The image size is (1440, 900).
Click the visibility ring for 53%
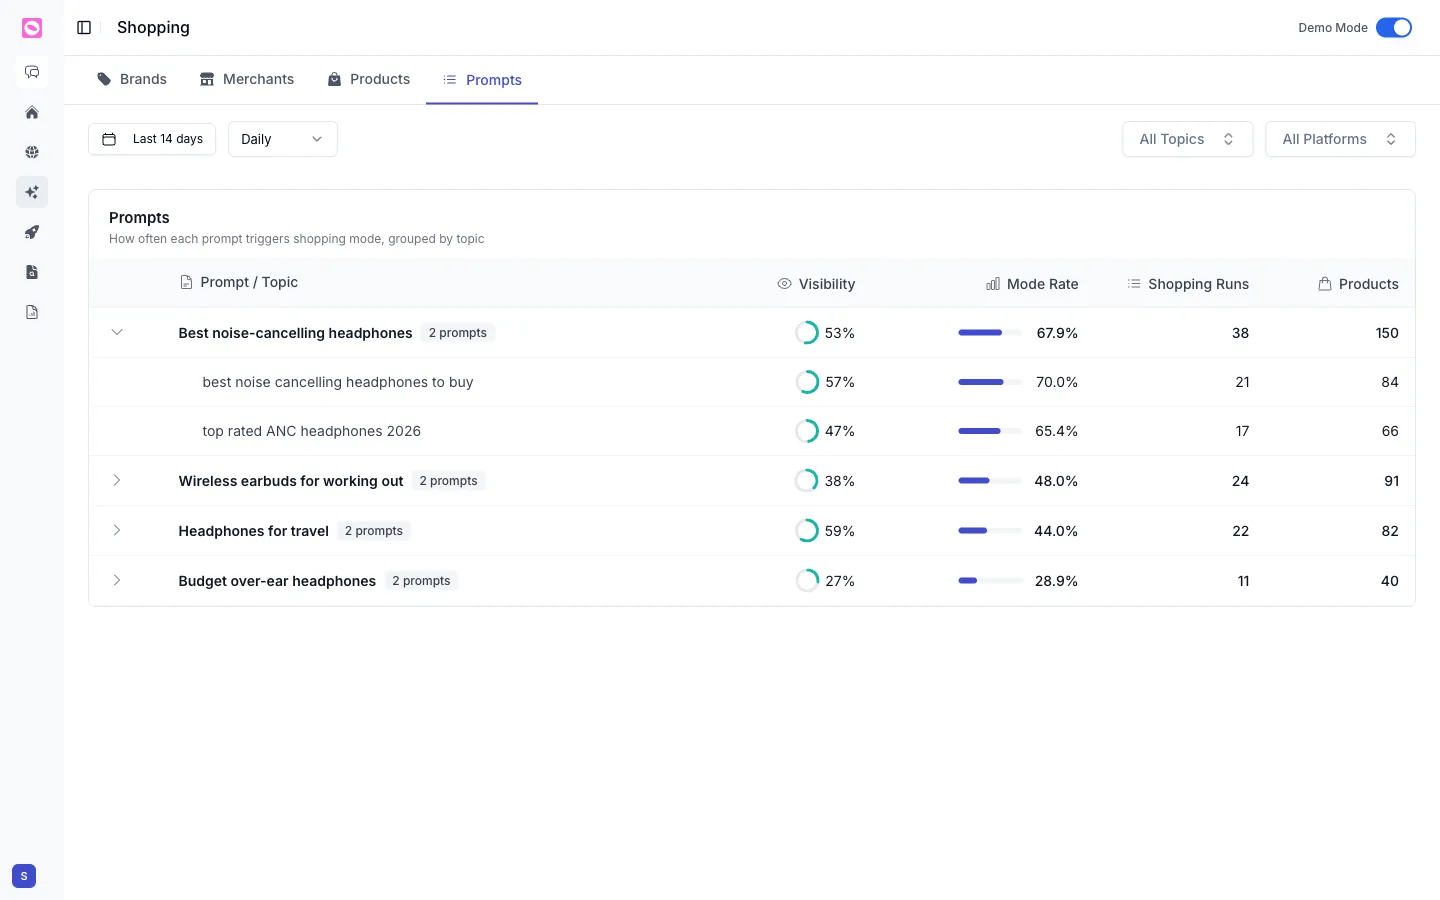point(807,333)
